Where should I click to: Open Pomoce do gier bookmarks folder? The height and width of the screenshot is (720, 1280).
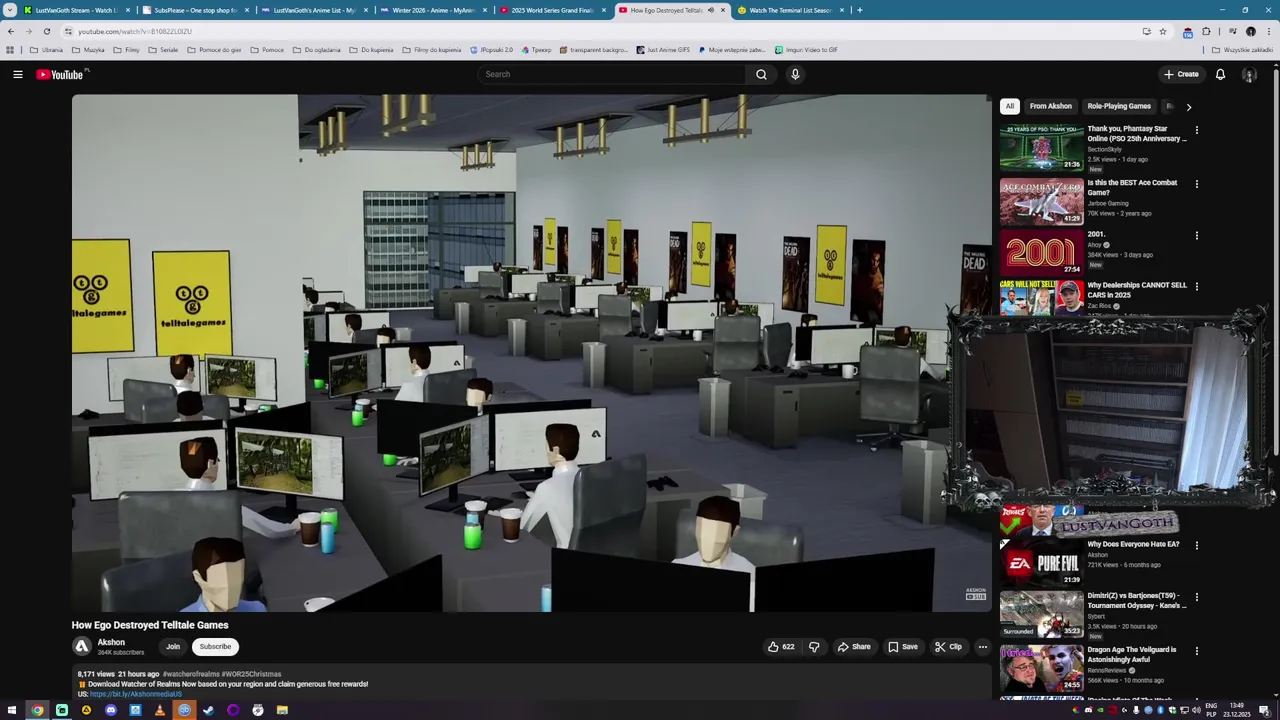tap(215, 50)
